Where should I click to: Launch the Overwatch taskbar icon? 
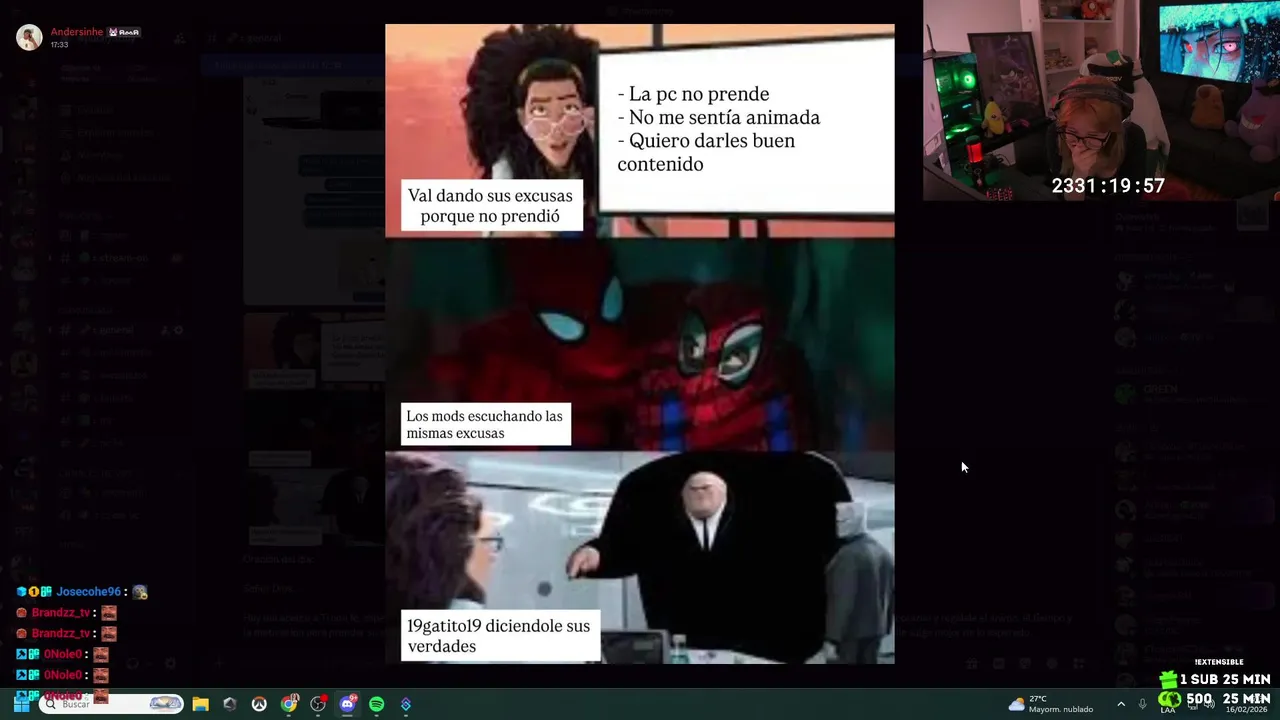pyautogui.click(x=259, y=704)
